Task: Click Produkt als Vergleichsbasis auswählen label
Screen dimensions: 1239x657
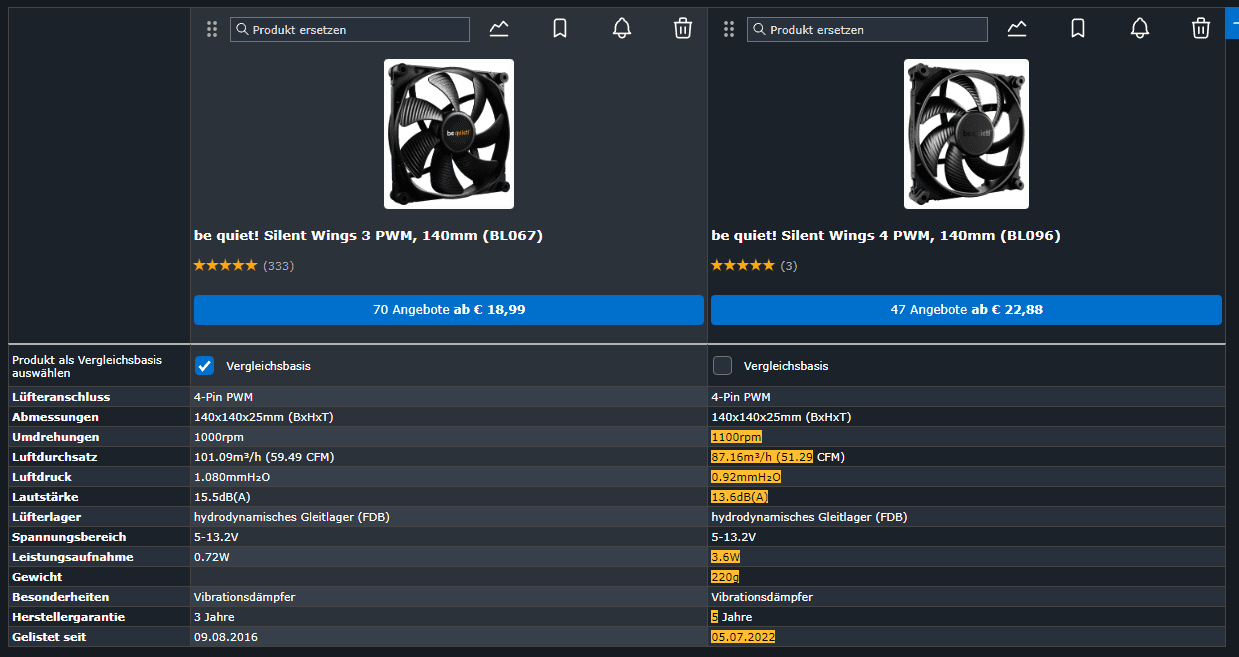Action: tap(86, 366)
